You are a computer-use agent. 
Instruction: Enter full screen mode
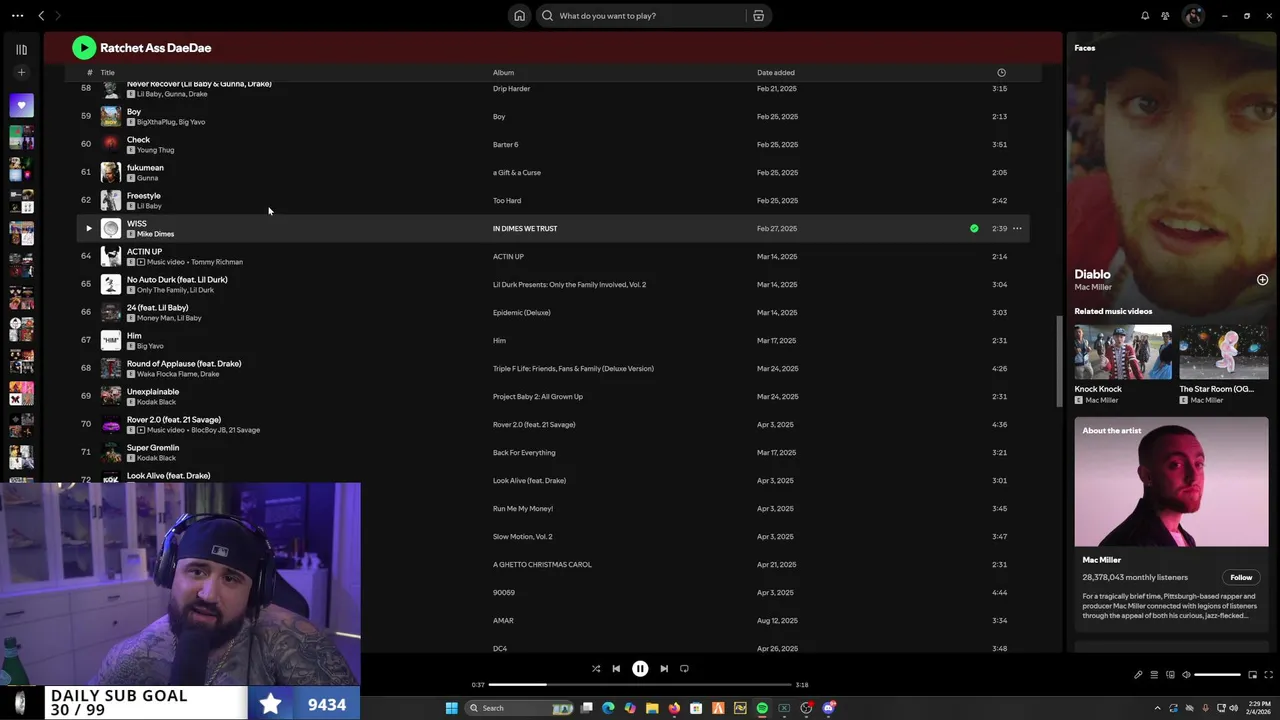click(1269, 675)
